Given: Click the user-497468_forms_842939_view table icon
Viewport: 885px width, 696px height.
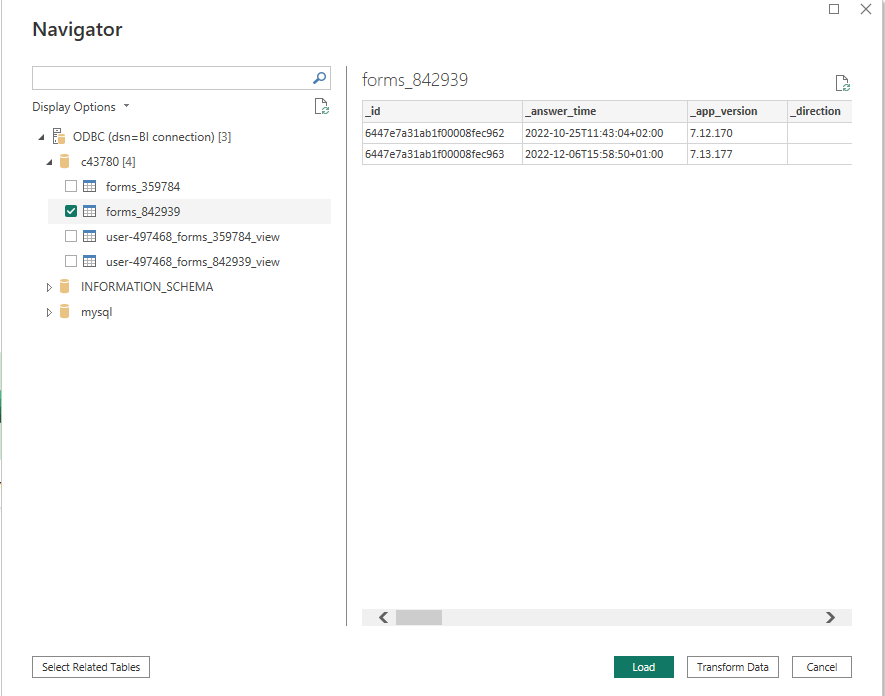Looking at the screenshot, I should [x=89, y=261].
